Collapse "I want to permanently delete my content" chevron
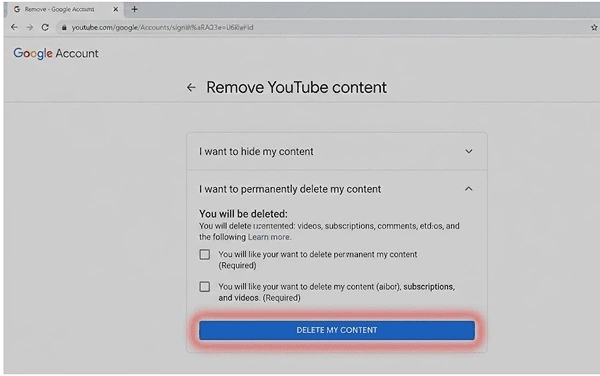The height and width of the screenshot is (376, 600). coord(469,189)
